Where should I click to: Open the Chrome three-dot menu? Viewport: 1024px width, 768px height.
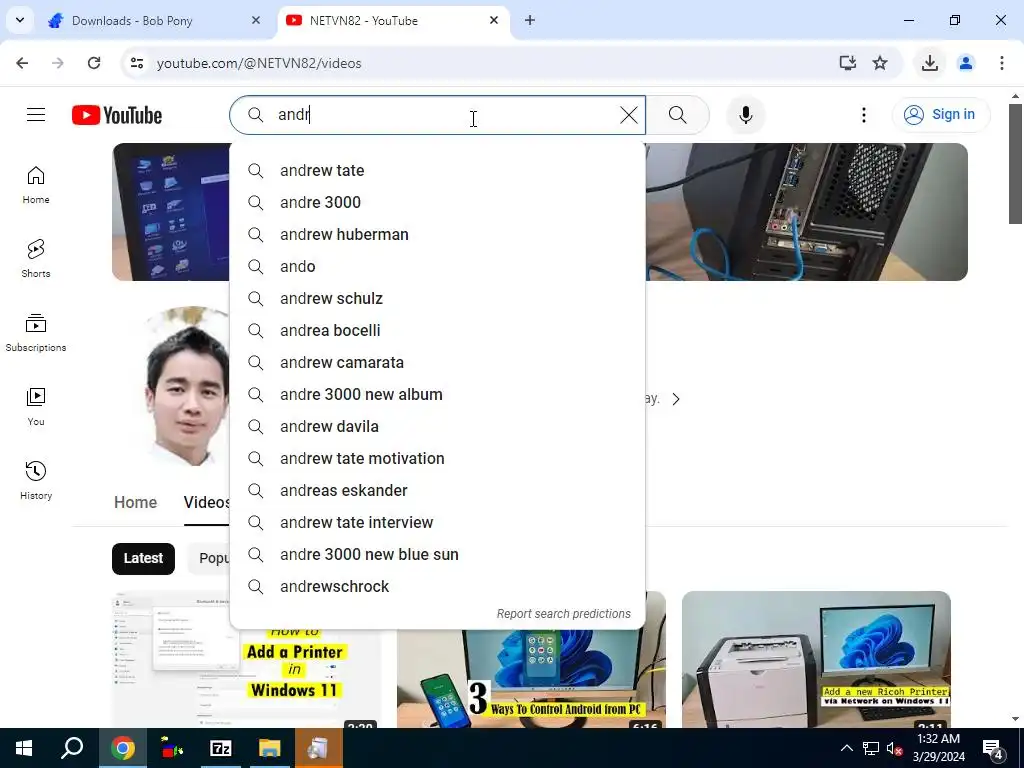coord(1001,63)
